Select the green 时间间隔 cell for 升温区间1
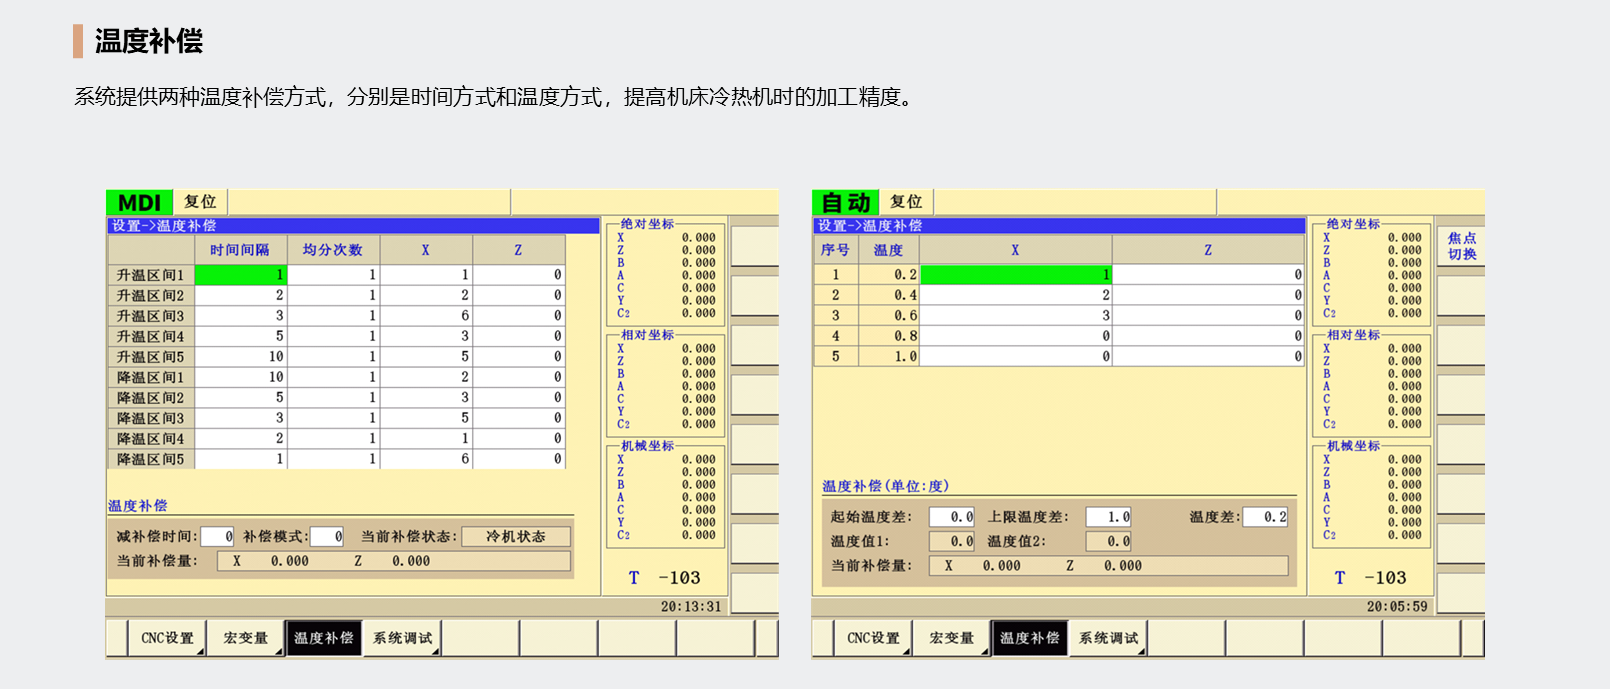 tap(240, 275)
